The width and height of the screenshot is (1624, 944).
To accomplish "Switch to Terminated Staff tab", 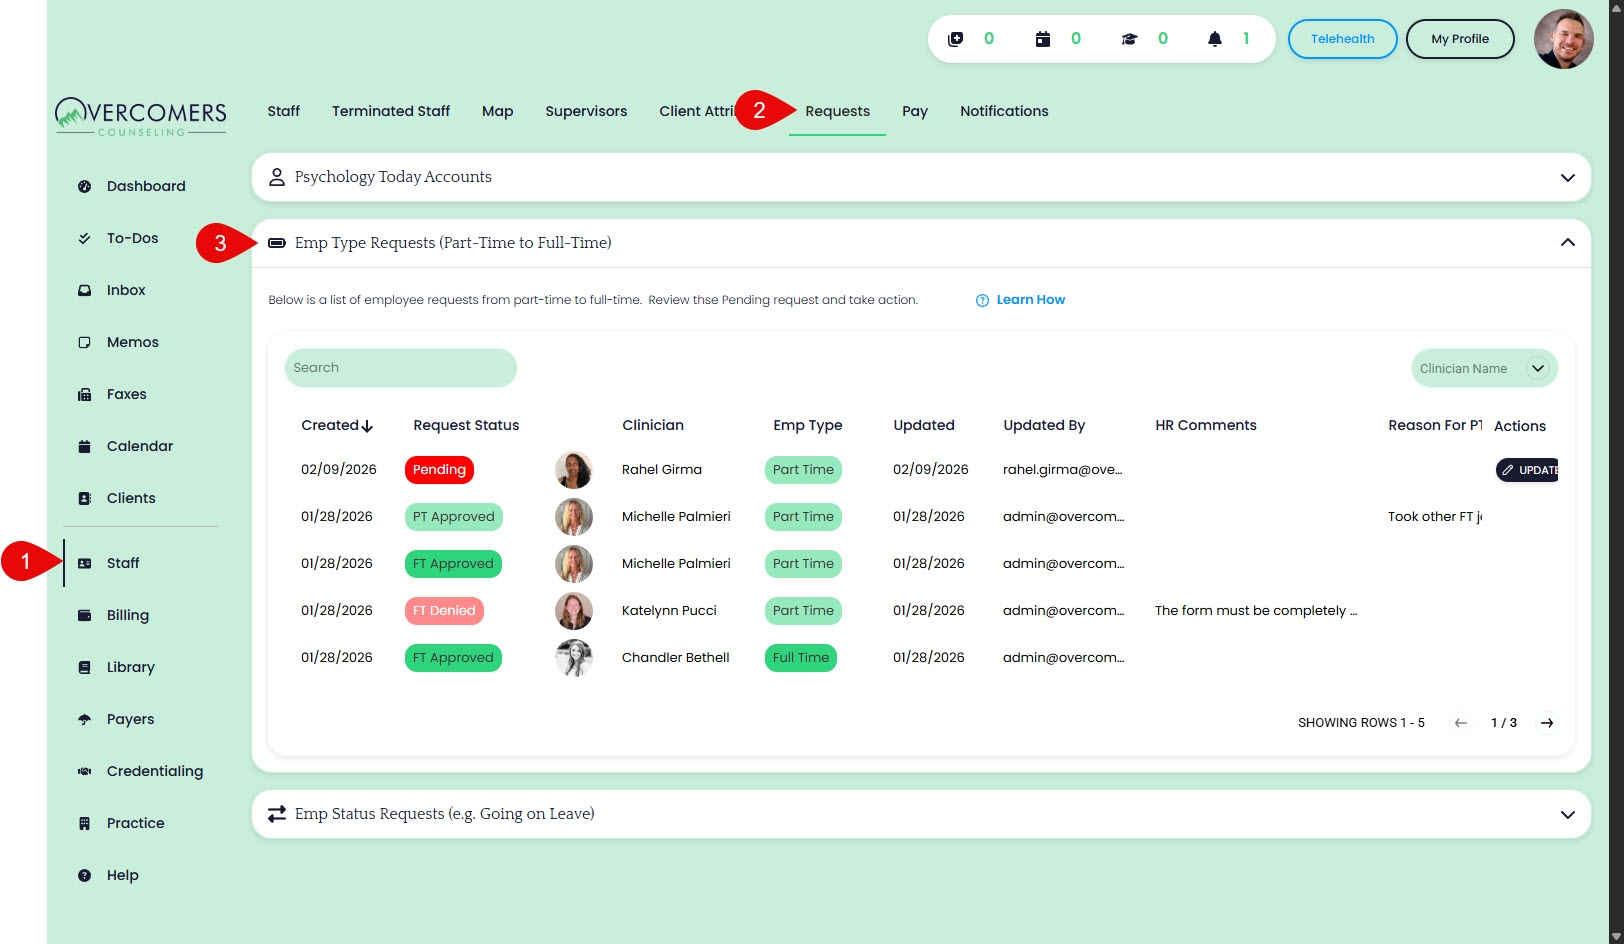I will tap(391, 111).
